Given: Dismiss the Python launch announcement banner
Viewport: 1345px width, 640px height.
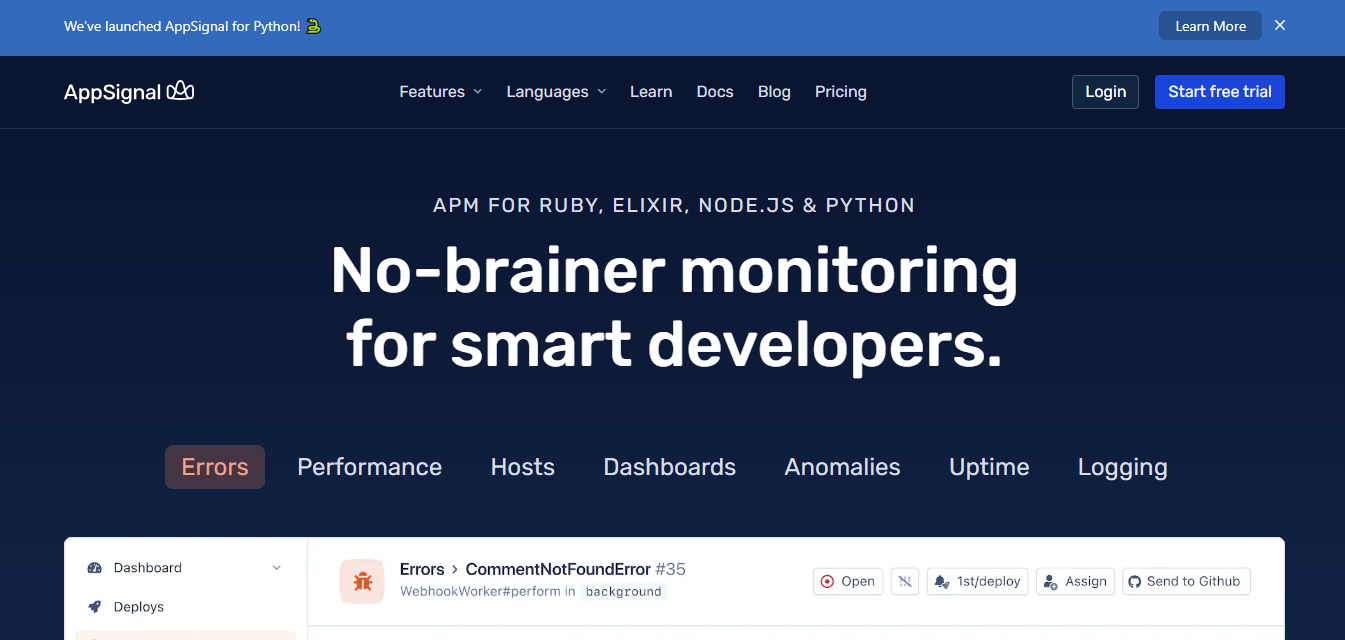Looking at the screenshot, I should pos(1280,26).
